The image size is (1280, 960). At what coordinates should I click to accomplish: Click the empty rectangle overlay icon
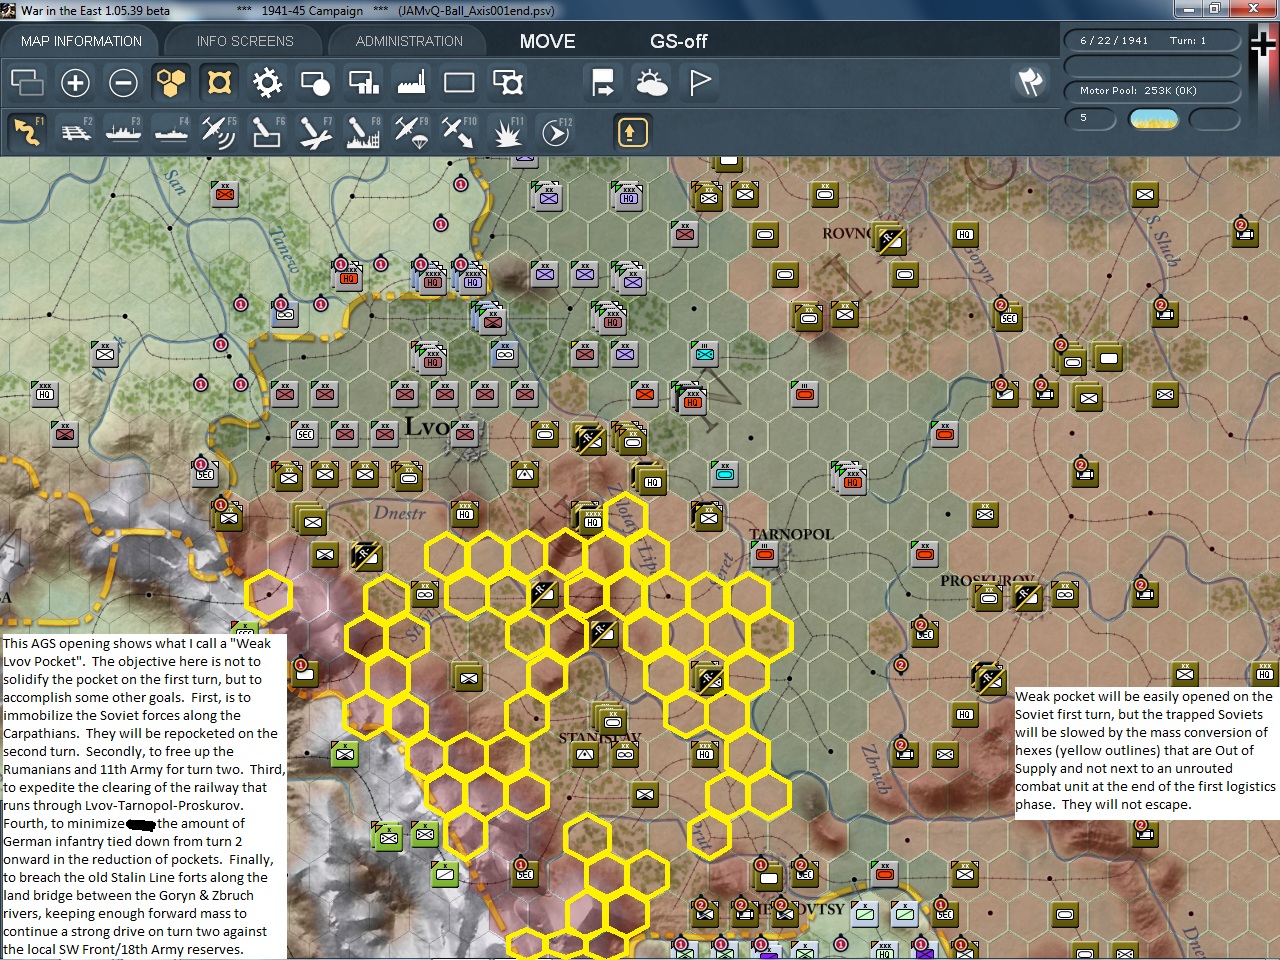(x=459, y=82)
